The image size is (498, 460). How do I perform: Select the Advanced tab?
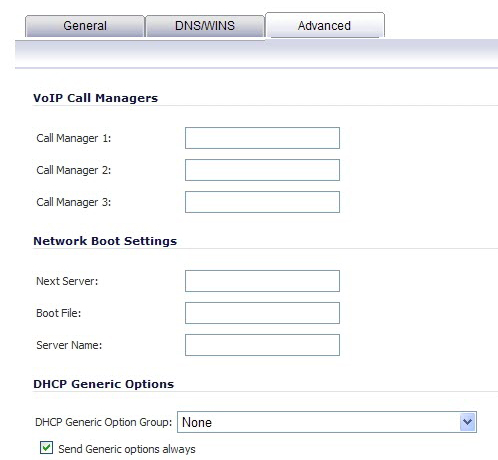coord(325,25)
